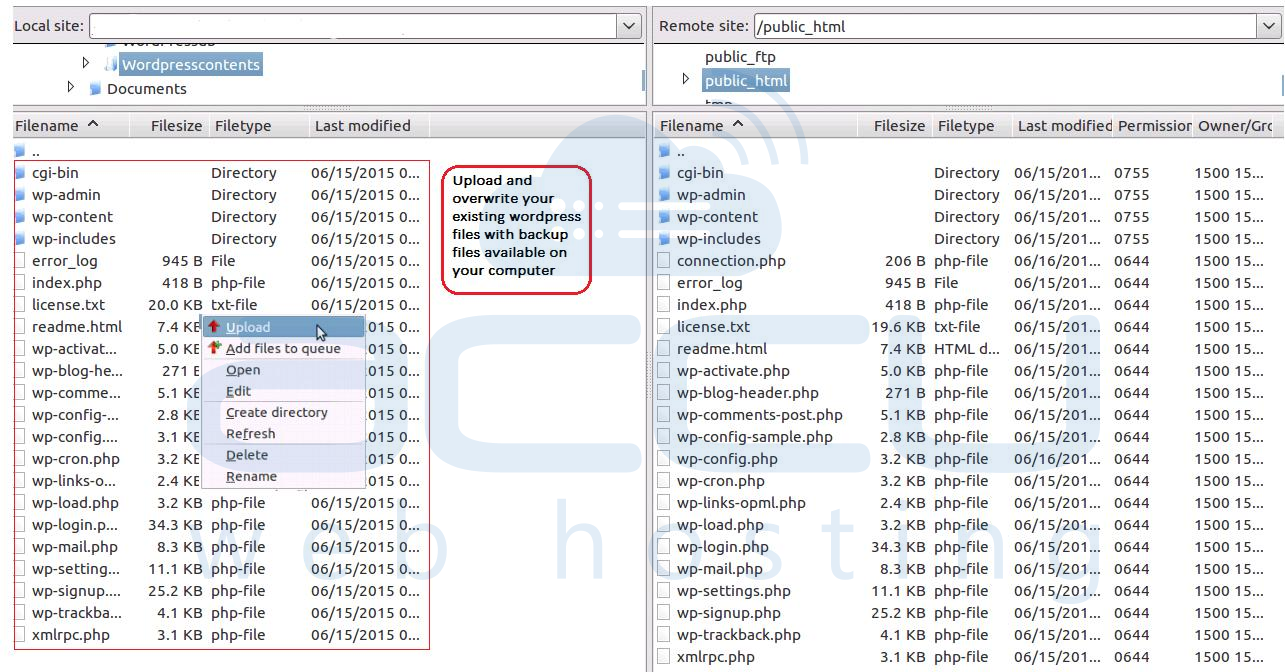Click the remote cgi-bin folder icon
Image resolution: width=1285 pixels, height=672 pixels.
(x=665, y=173)
